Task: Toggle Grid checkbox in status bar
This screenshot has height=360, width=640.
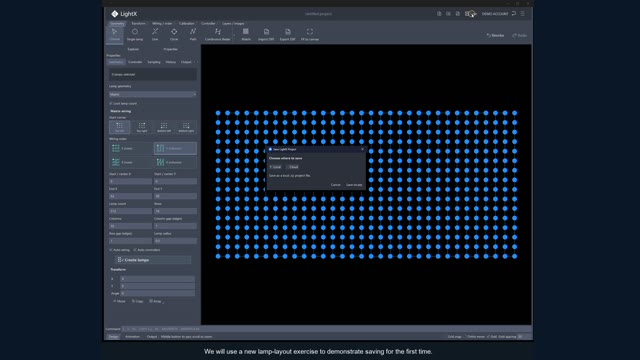Action: 489,337
